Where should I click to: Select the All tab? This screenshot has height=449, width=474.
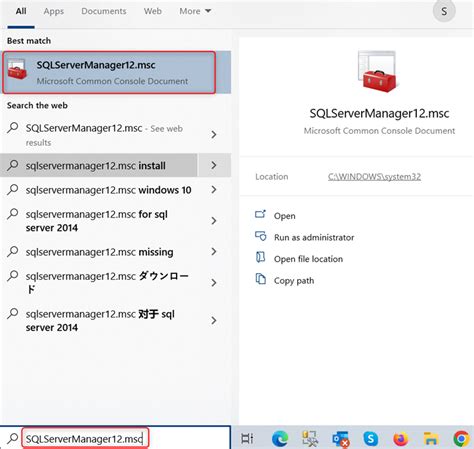tap(21, 11)
